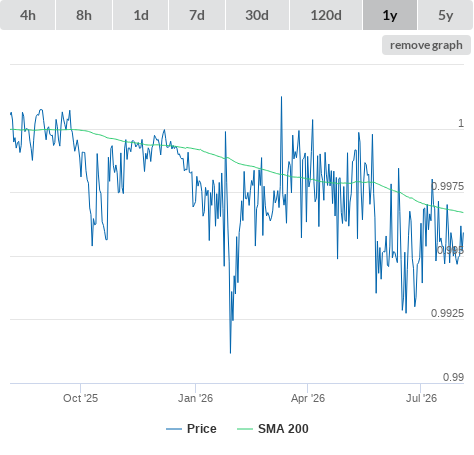Switch chart to 30d range
Viewport: 474px width, 455px height.
[x=257, y=15]
